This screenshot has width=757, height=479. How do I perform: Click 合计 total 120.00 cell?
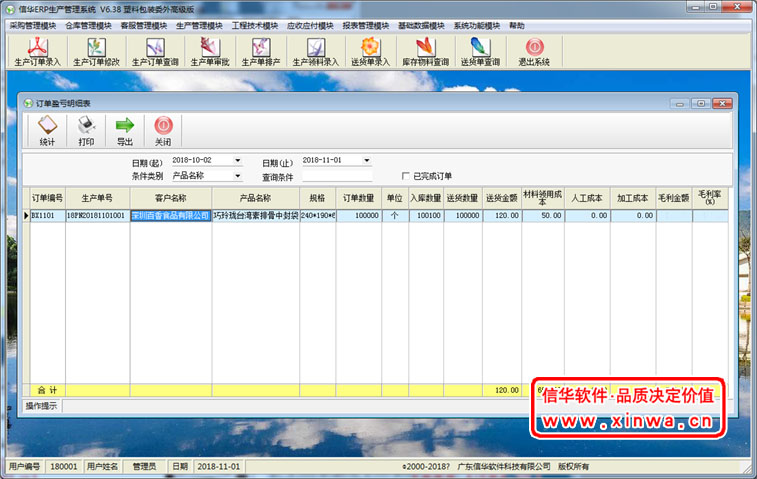coord(502,390)
